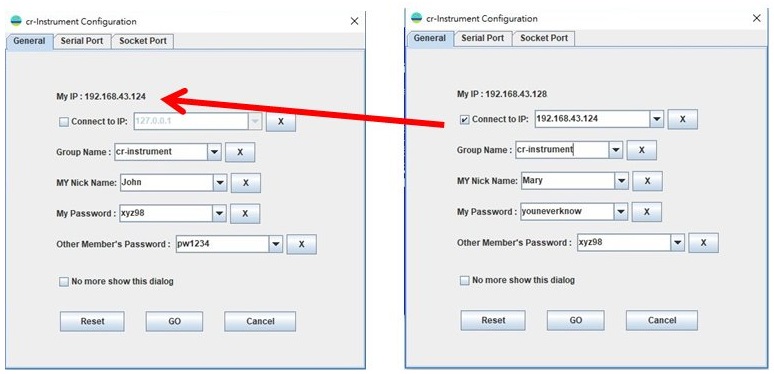Clear xyz98 My Password with X, left window
Screen dimensions: 774x374
(245, 214)
